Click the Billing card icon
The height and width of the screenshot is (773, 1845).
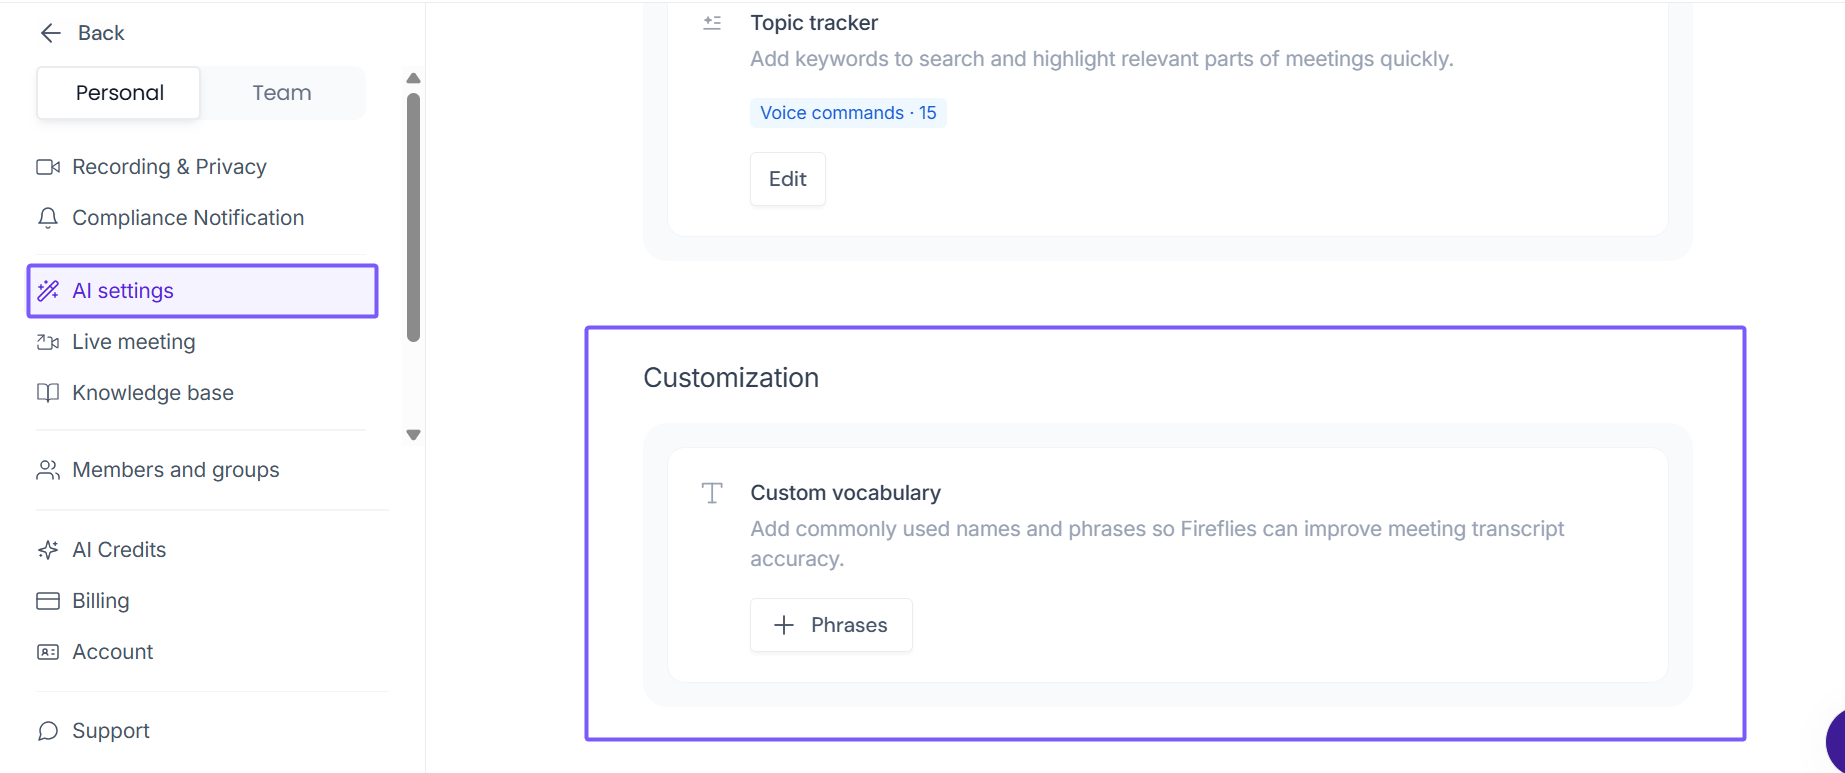click(48, 601)
